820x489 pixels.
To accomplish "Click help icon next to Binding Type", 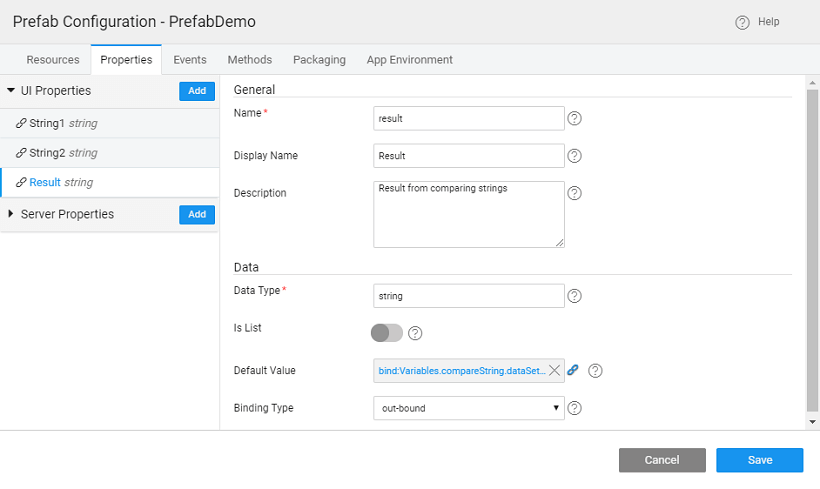I will (575, 408).
